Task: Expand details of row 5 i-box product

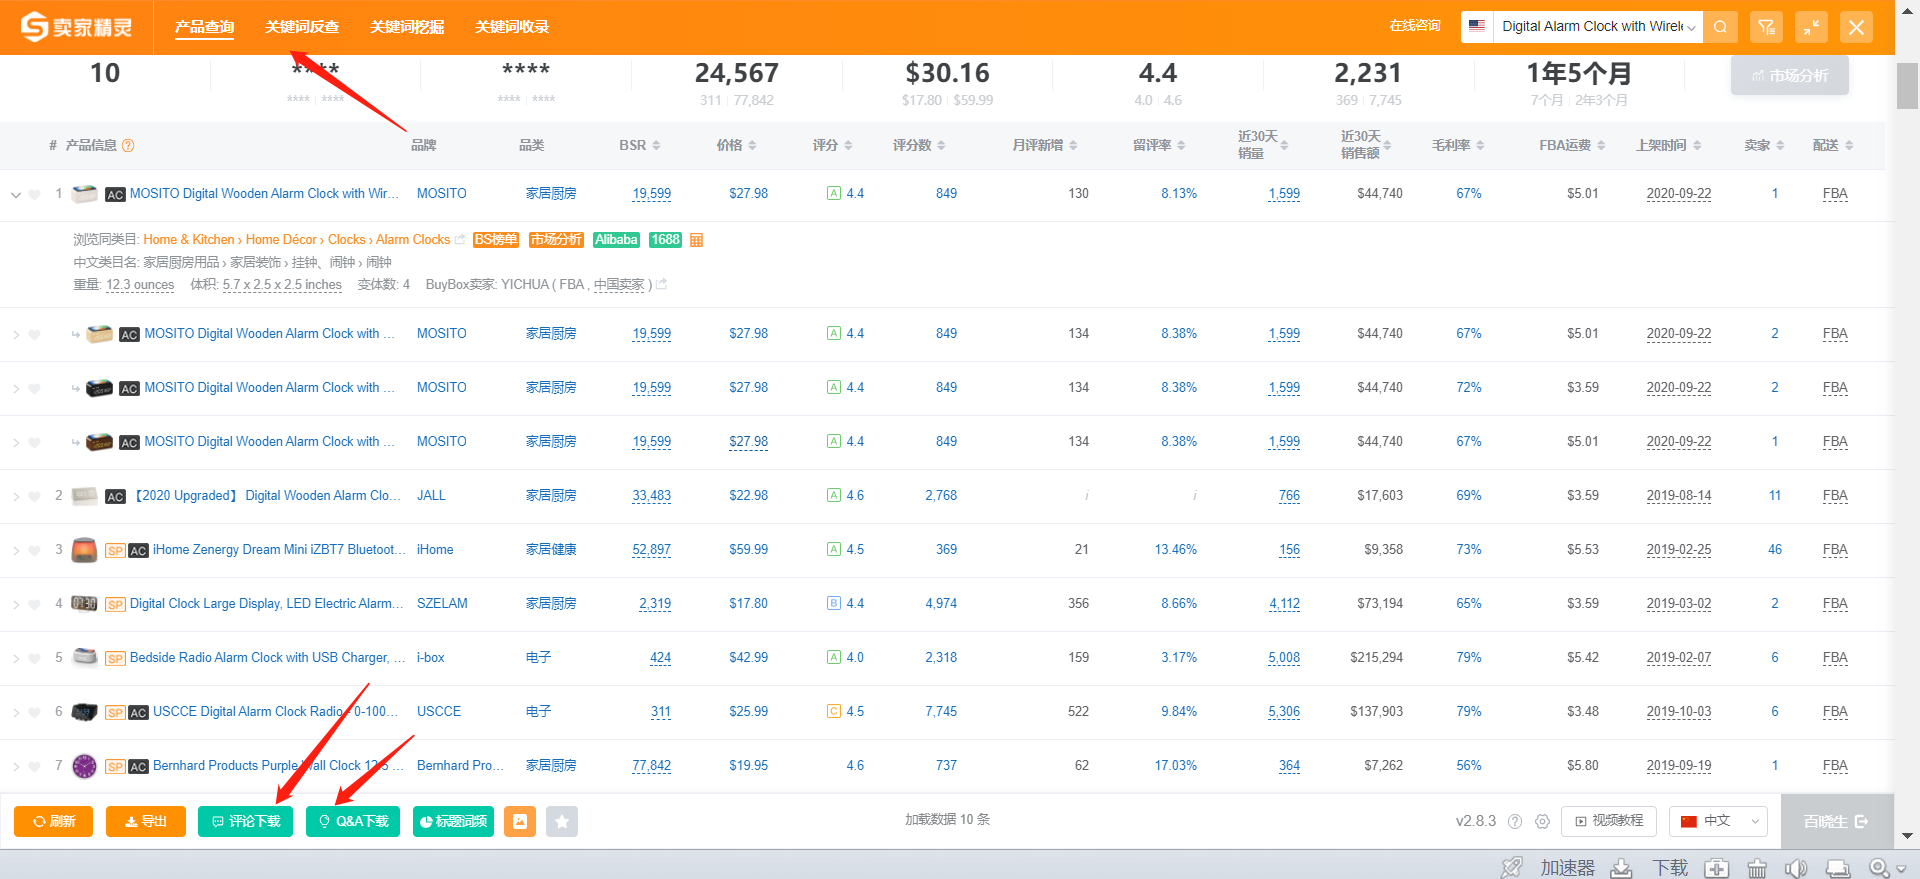Action: tap(16, 659)
